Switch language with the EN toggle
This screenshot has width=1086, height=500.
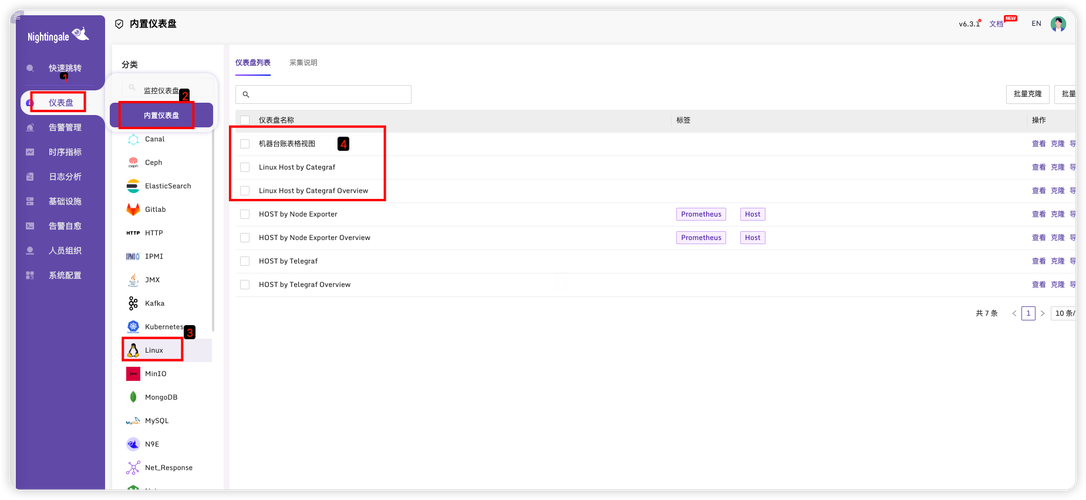tap(1036, 24)
